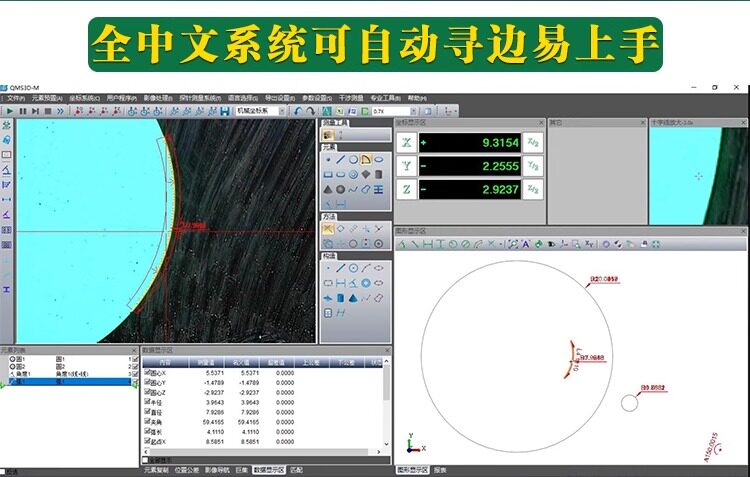Switch to the 位置公差 tab
Image resolution: width=750 pixels, height=477 pixels.
pyautogui.click(x=187, y=470)
